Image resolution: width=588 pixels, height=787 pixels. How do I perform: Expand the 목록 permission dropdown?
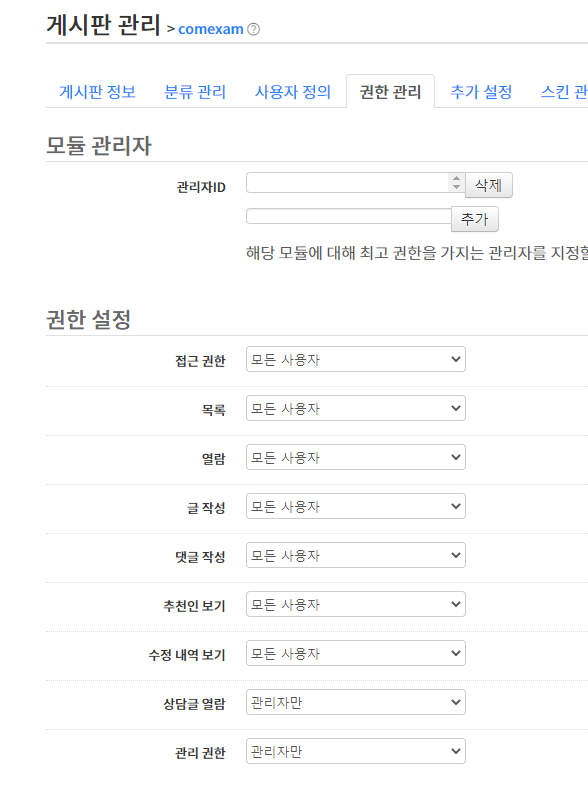point(356,409)
